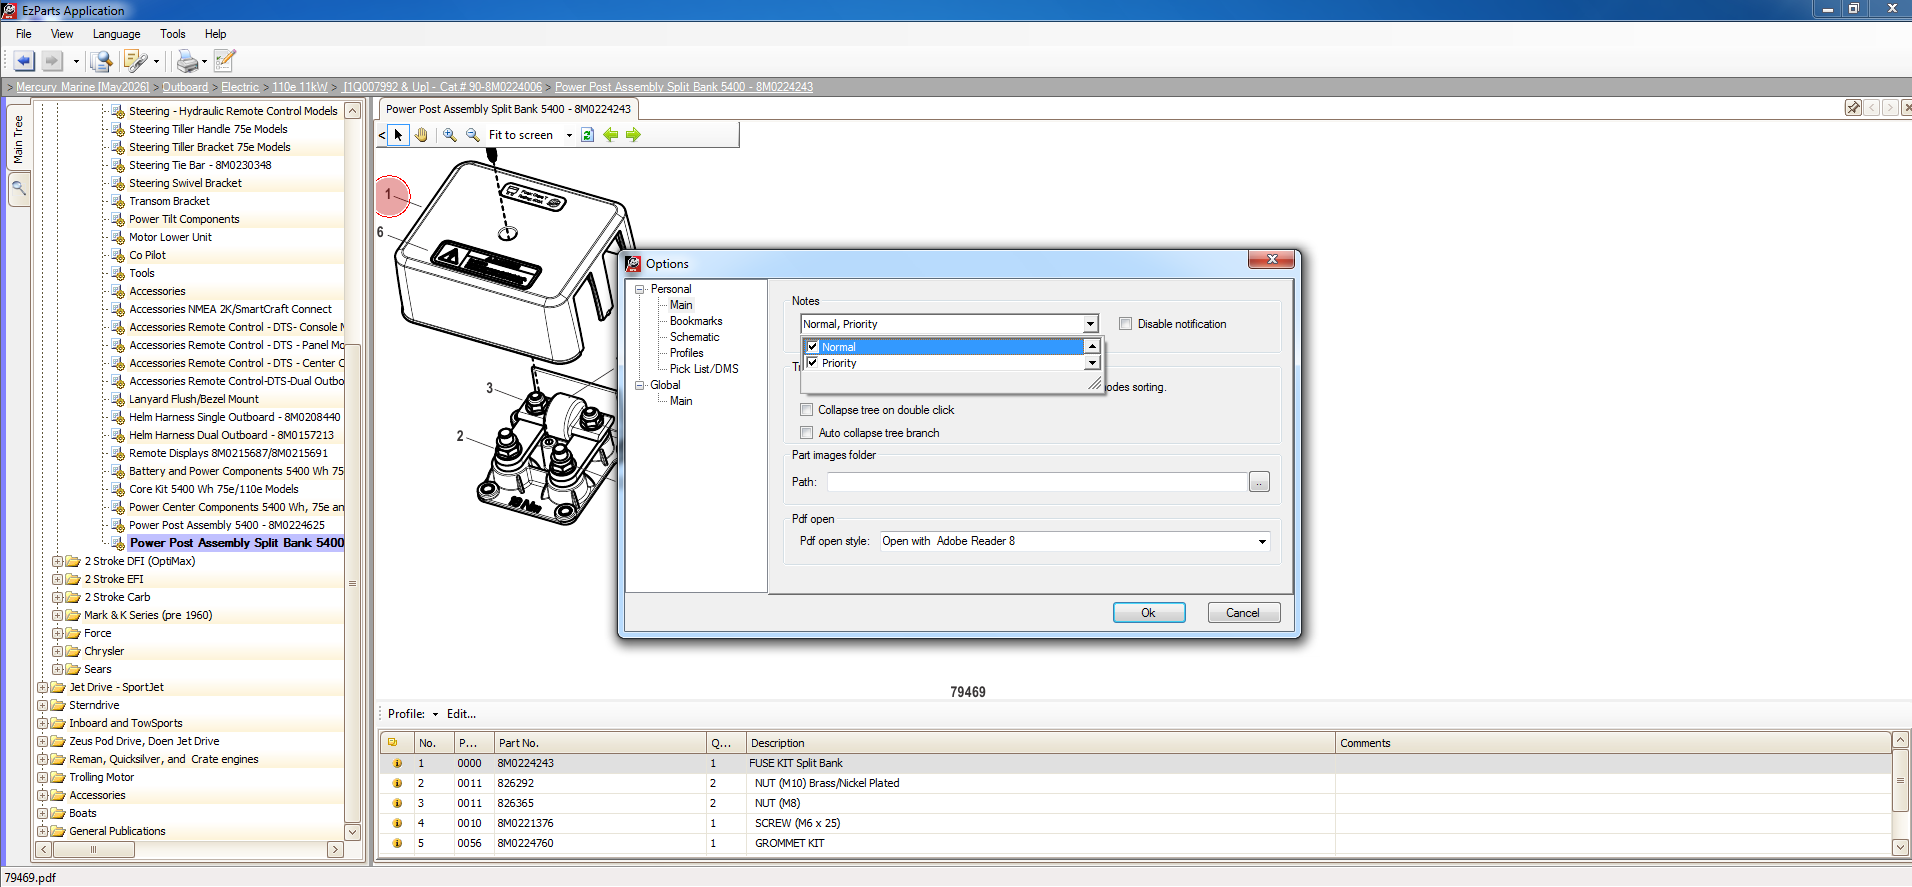
Task: Expand the Sterndrive folder
Action: click(43, 705)
